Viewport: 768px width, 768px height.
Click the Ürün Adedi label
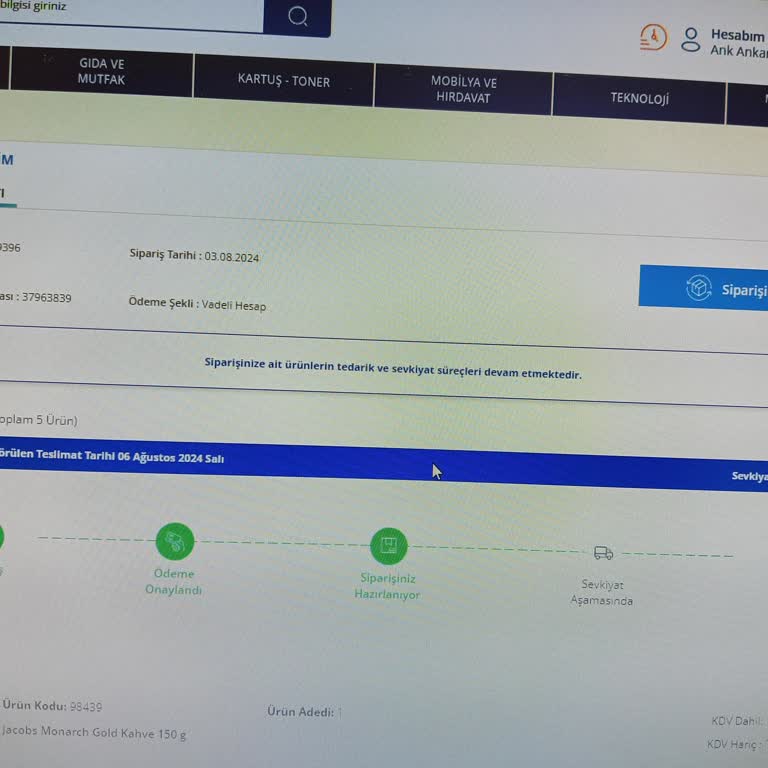pos(300,712)
